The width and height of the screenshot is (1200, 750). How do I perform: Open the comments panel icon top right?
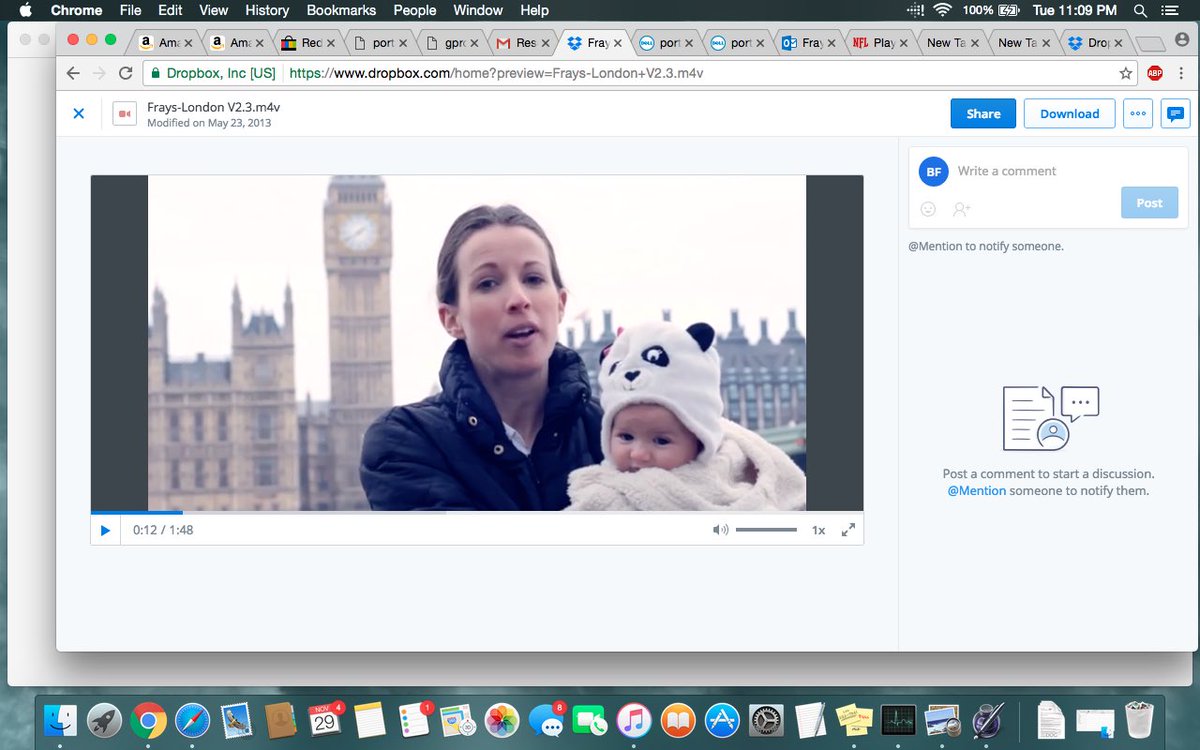pos(1175,113)
